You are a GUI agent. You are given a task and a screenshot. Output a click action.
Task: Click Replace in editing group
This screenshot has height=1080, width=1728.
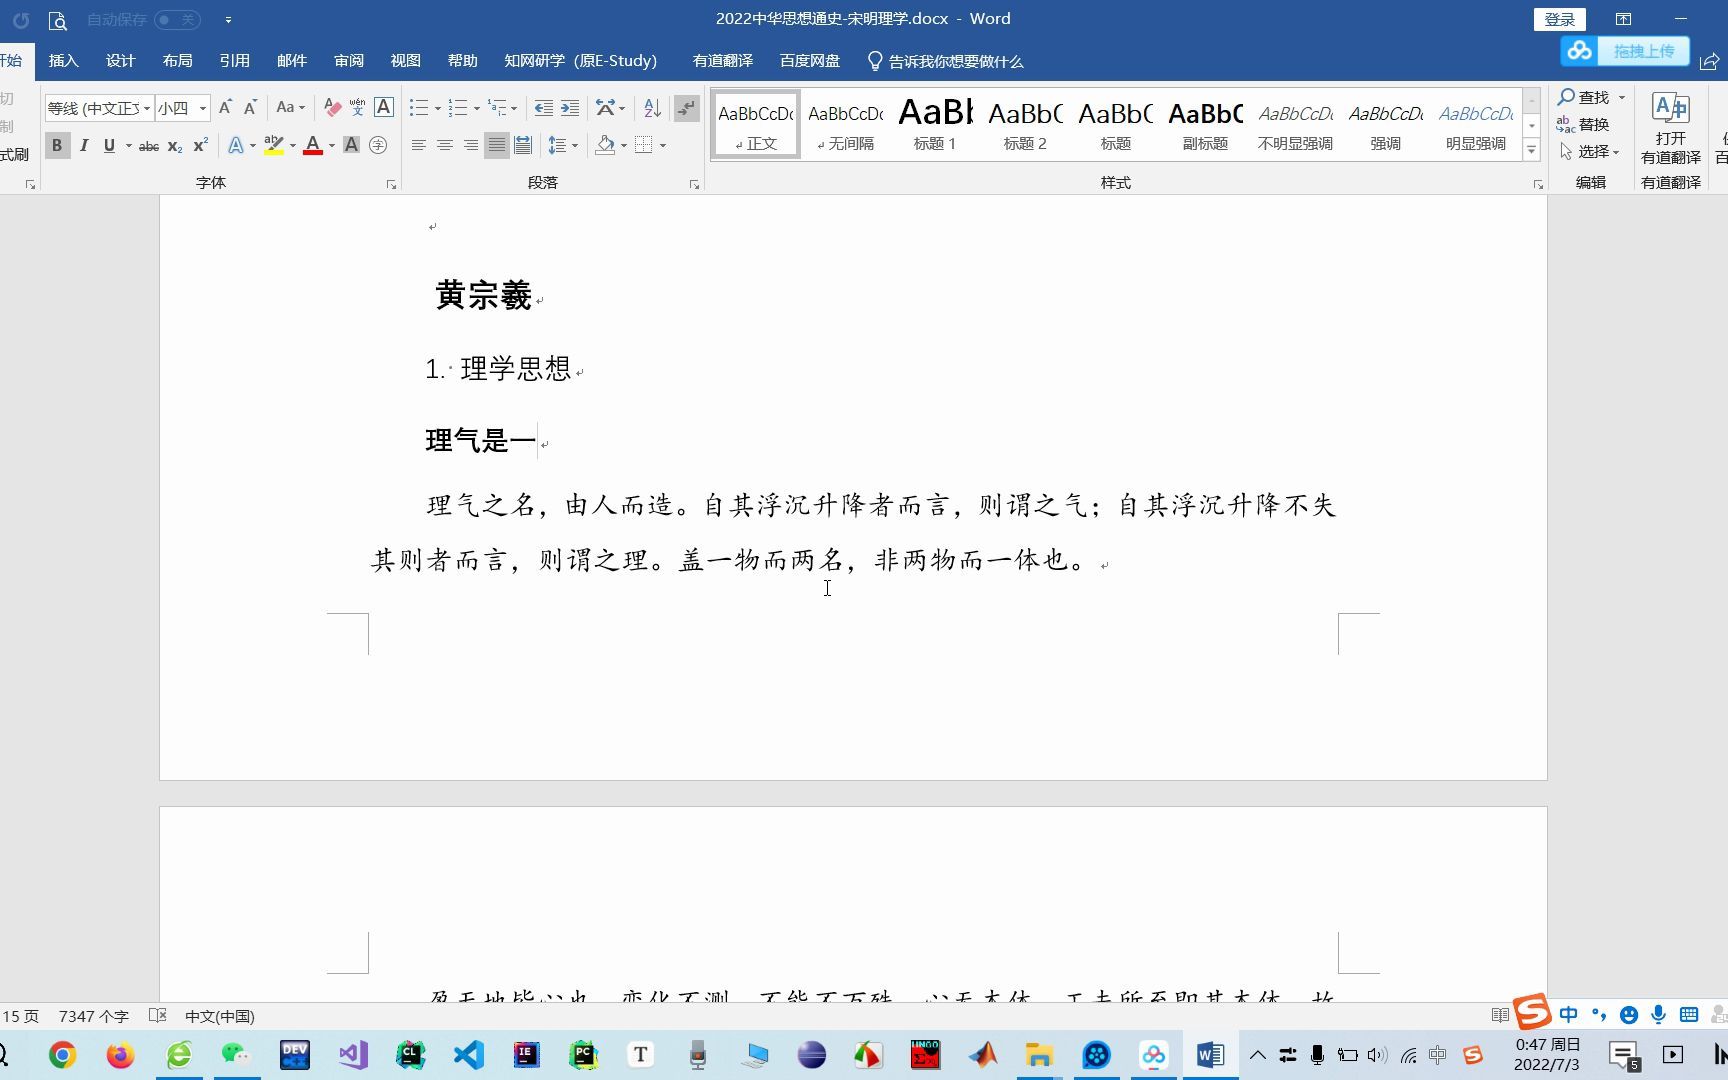[1584, 124]
